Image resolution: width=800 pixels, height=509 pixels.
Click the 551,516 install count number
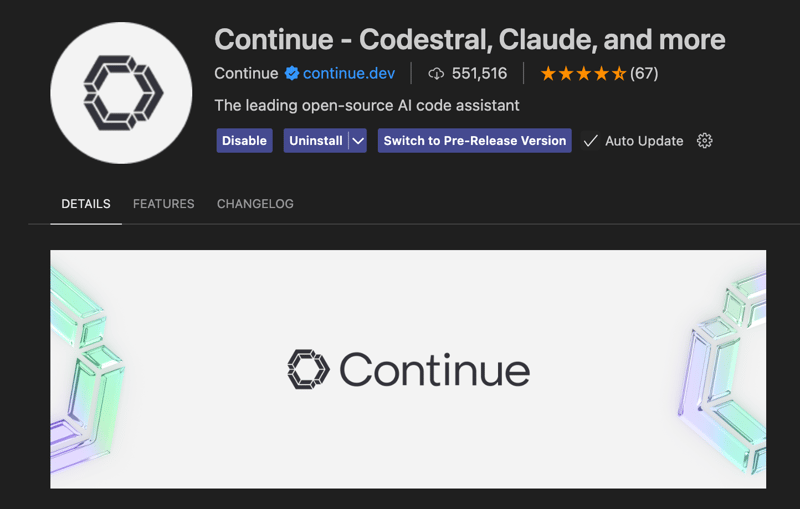pos(479,73)
